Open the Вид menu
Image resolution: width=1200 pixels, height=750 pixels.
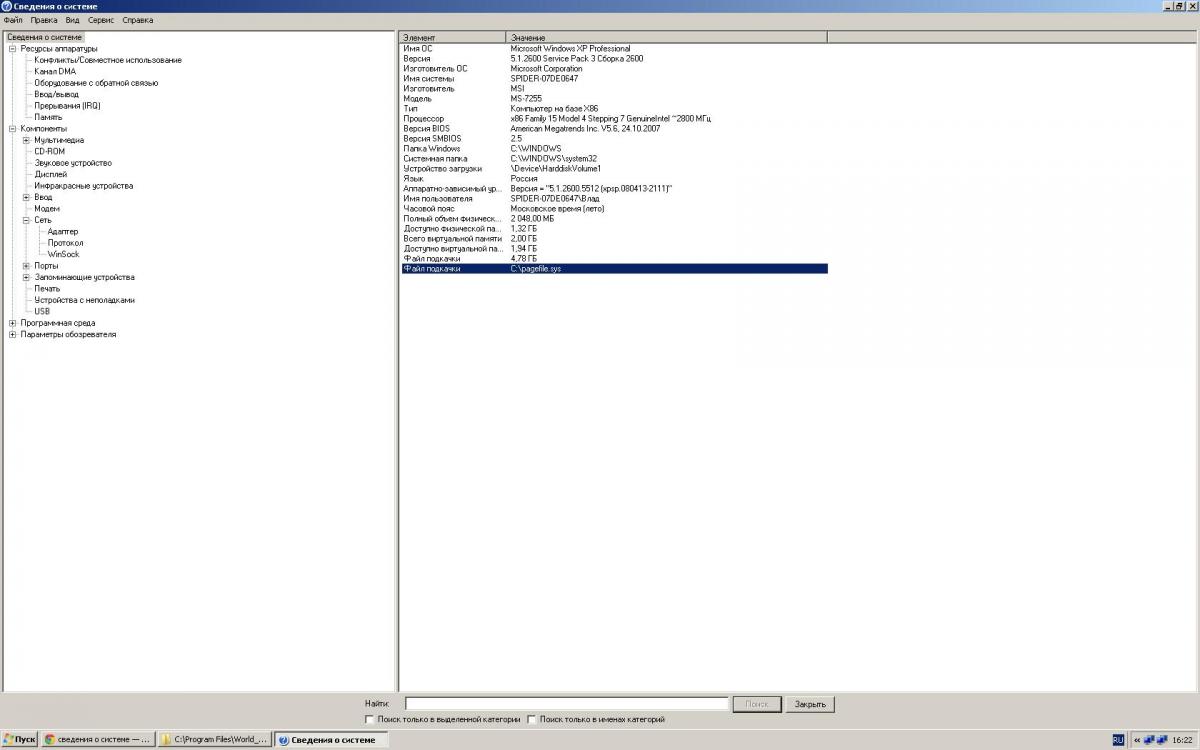pyautogui.click(x=73, y=20)
